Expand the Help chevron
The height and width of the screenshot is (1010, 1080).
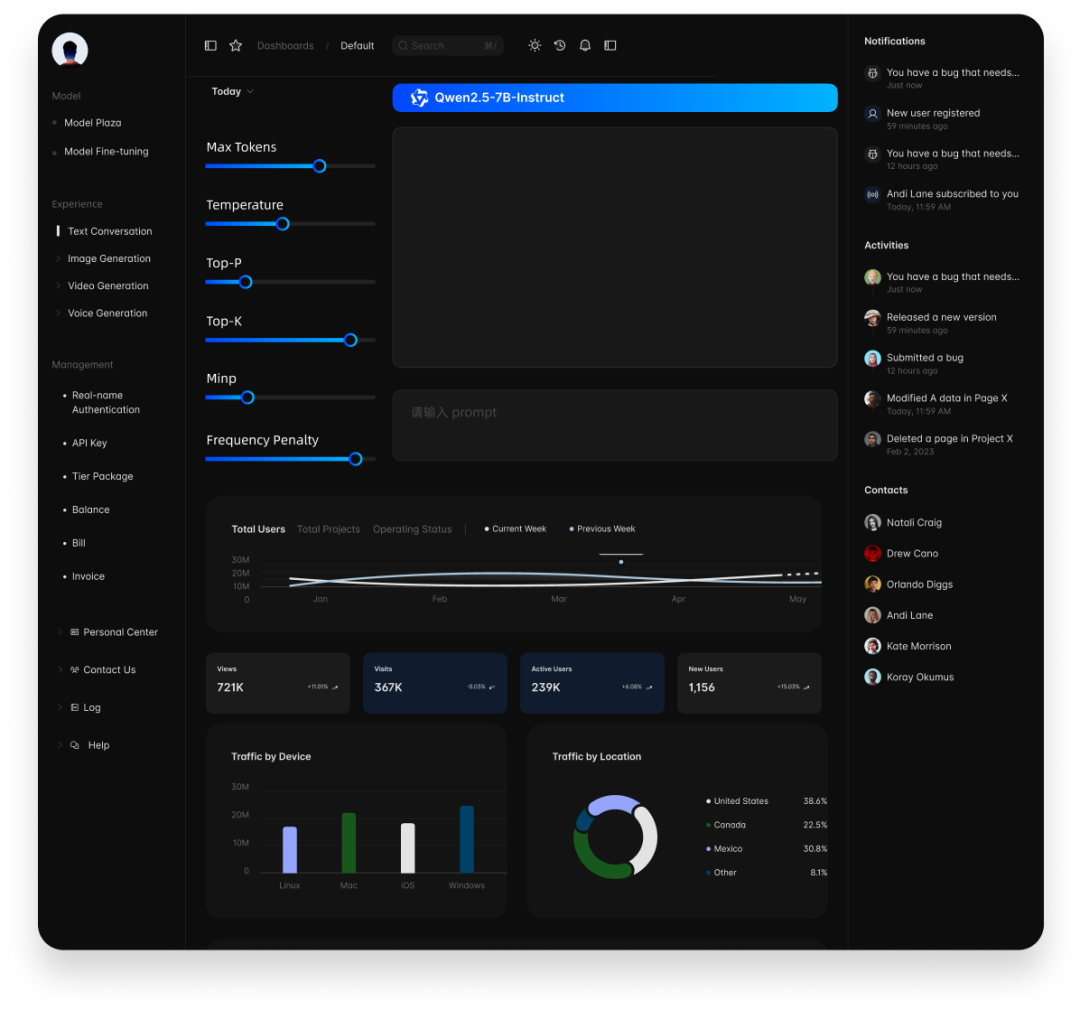[x=60, y=745]
